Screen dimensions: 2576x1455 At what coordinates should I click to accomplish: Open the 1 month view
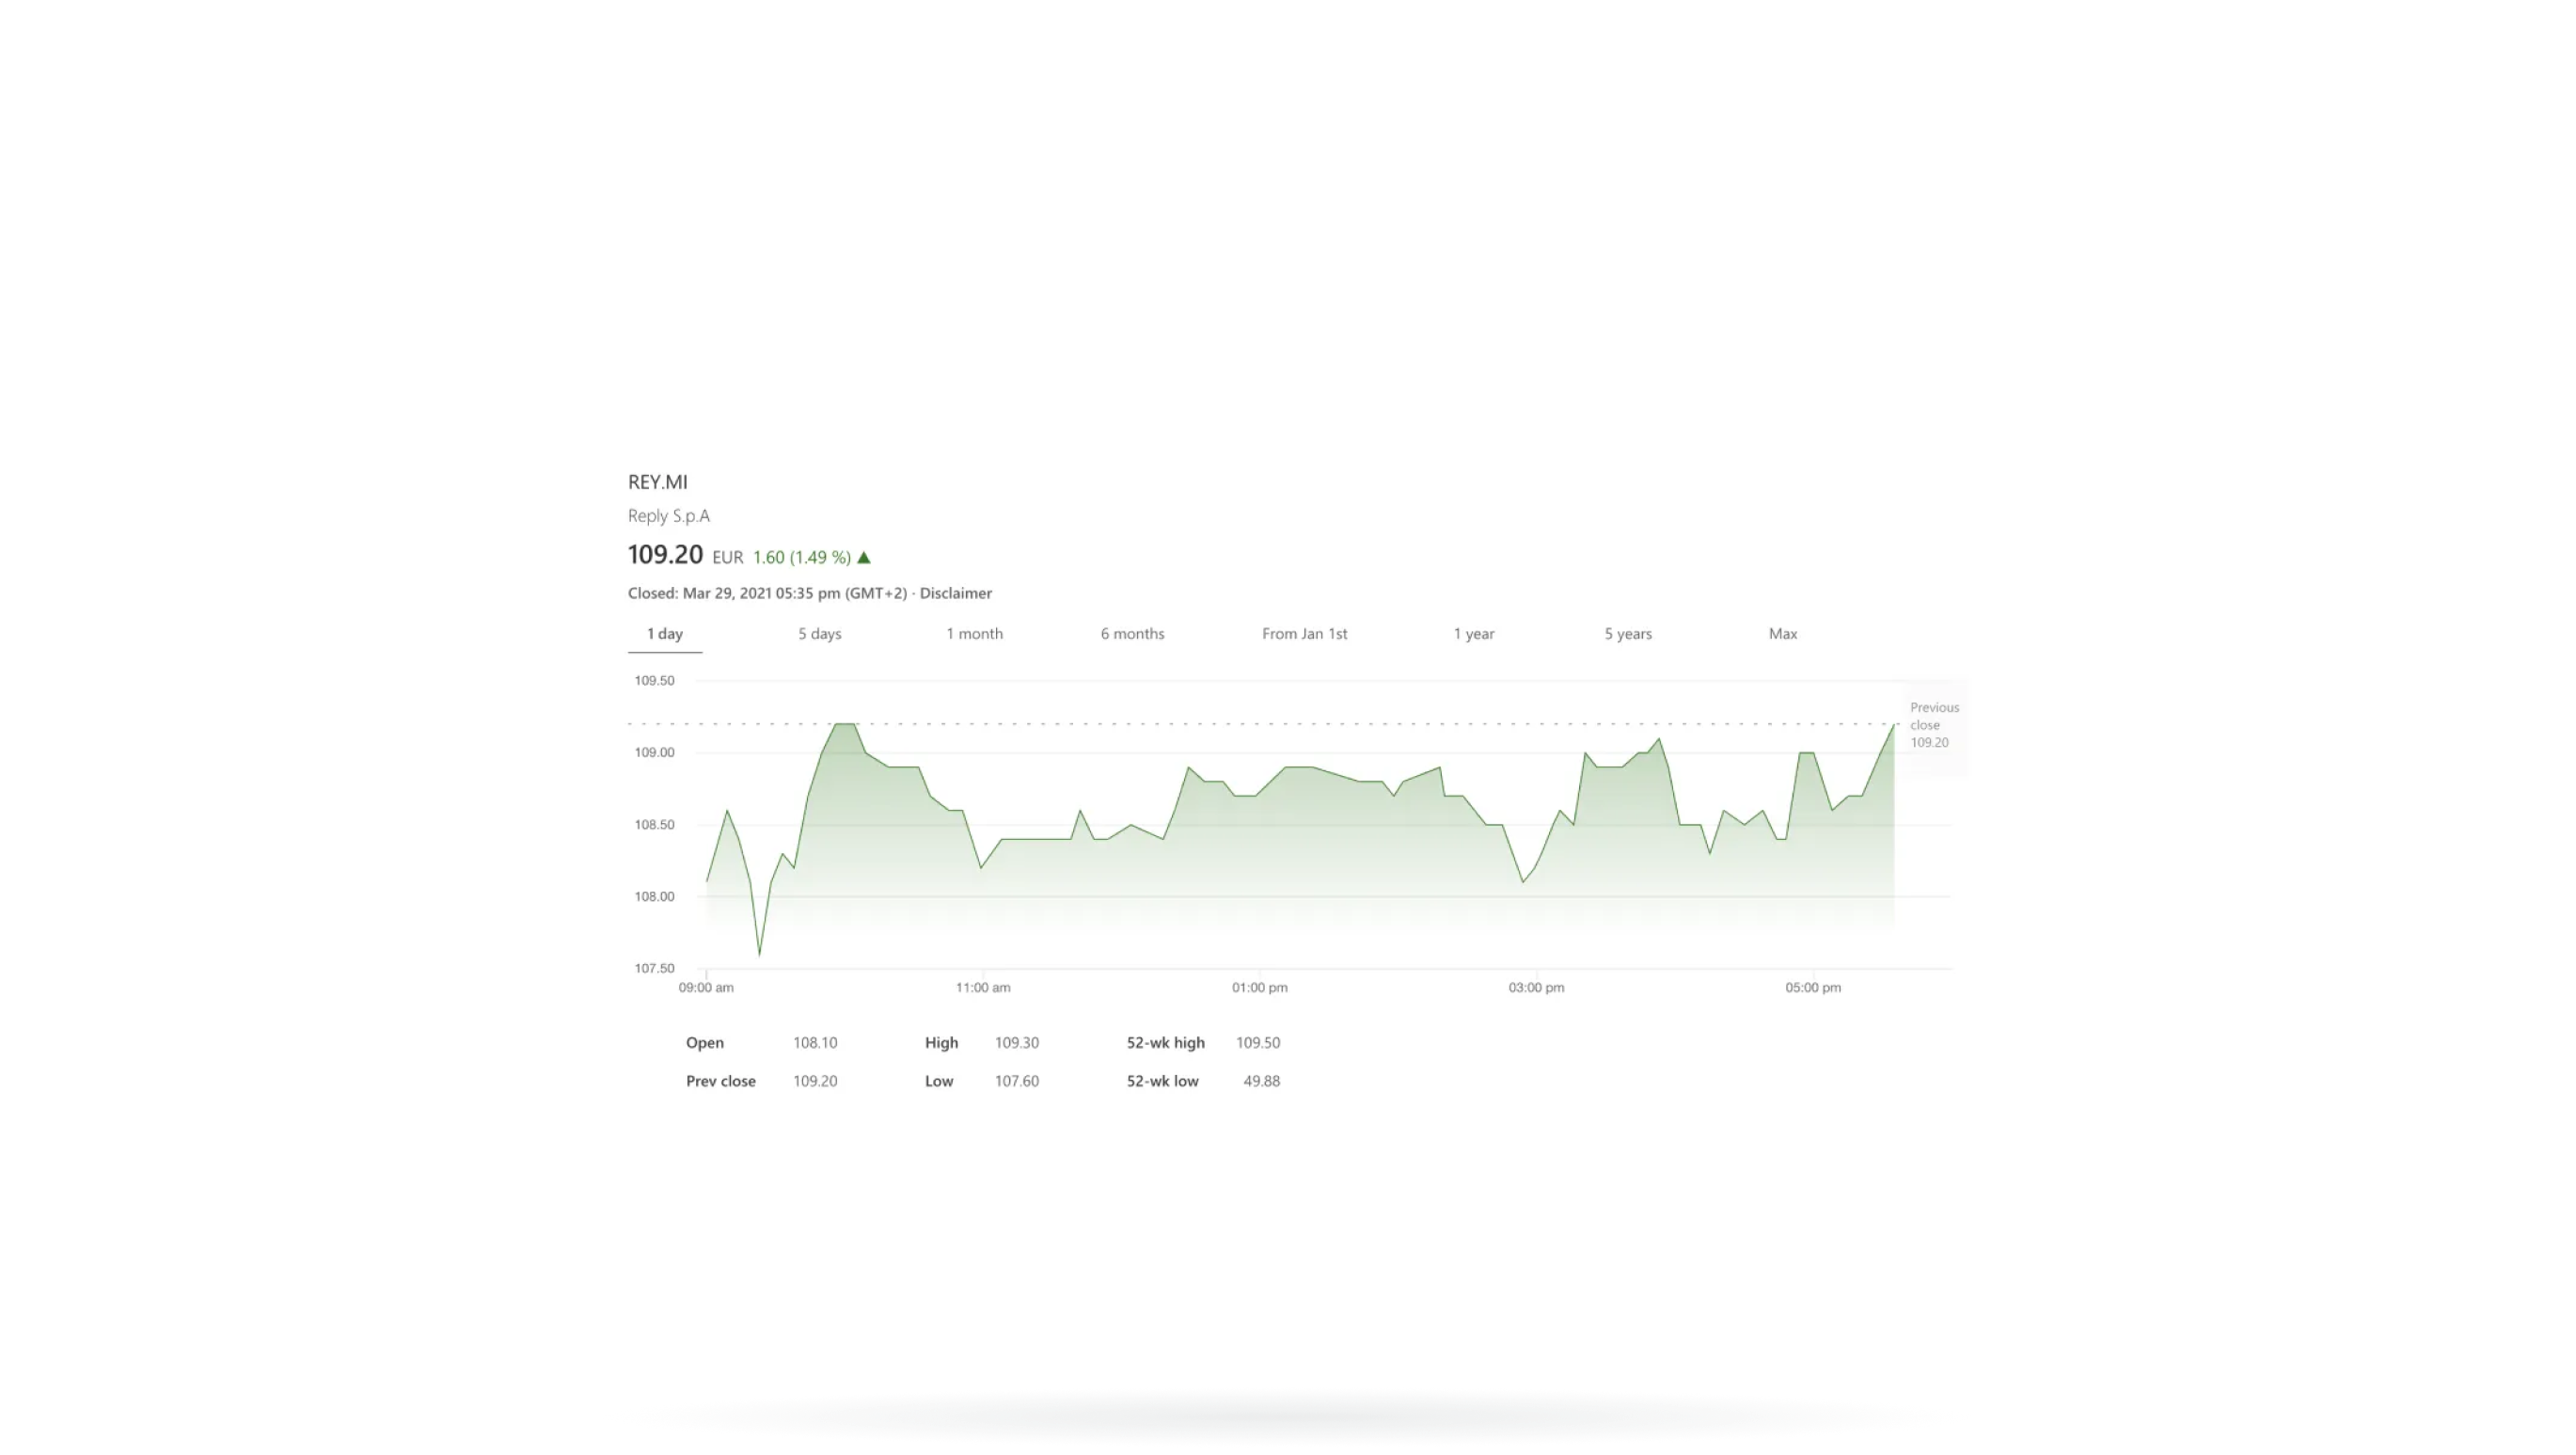(x=975, y=633)
